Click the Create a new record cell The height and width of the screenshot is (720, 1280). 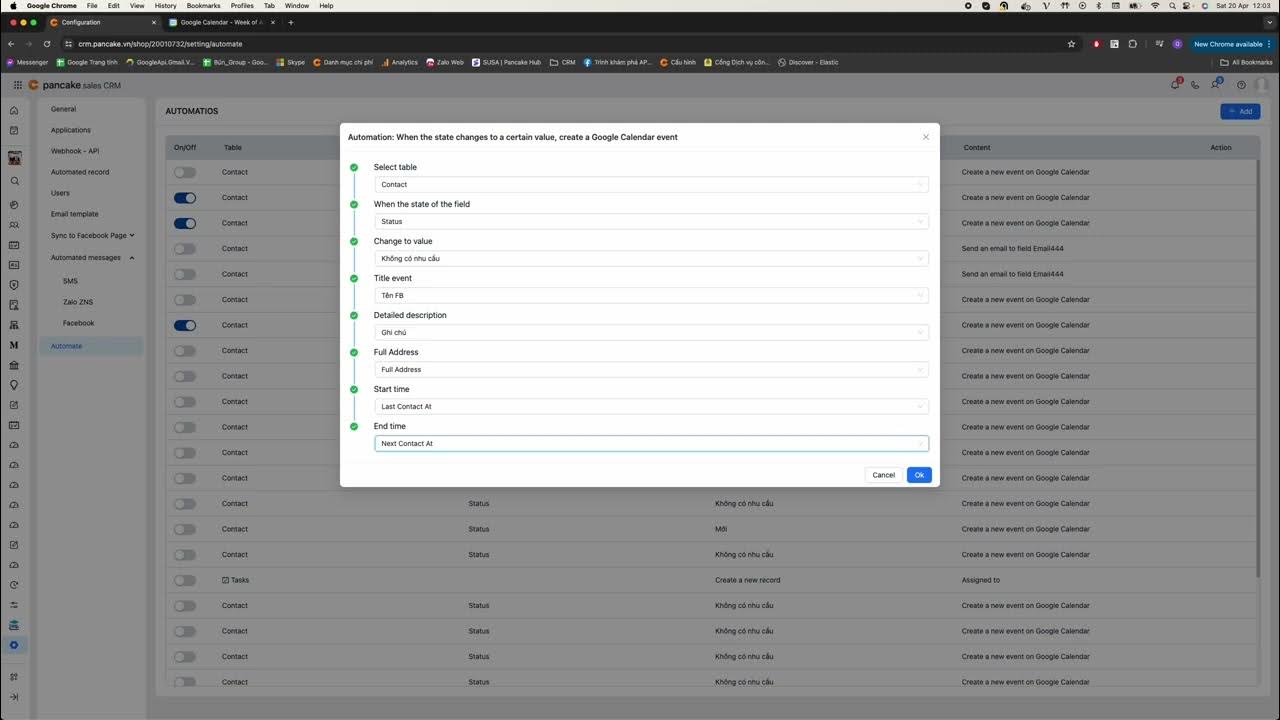tap(747, 580)
